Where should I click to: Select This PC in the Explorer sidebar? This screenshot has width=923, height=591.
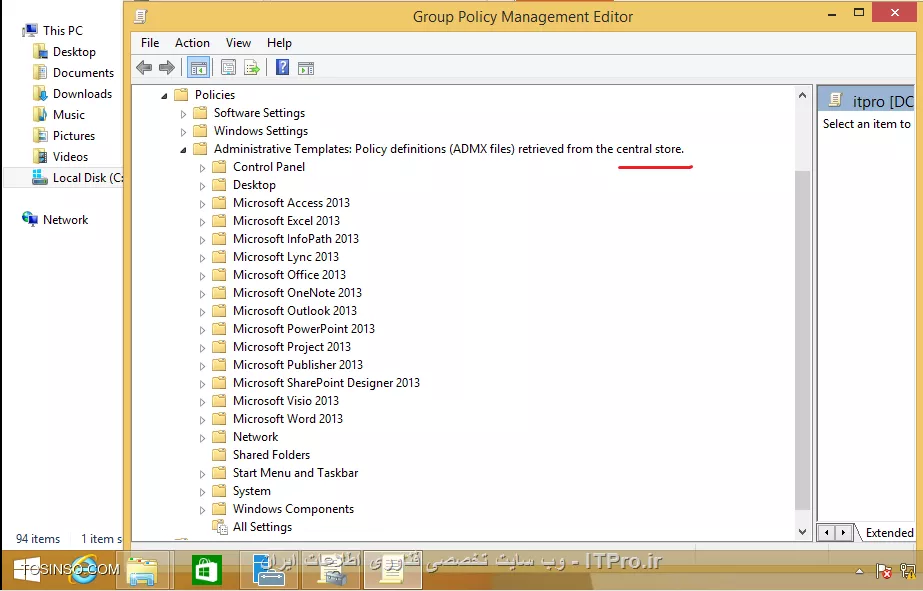click(x=62, y=31)
